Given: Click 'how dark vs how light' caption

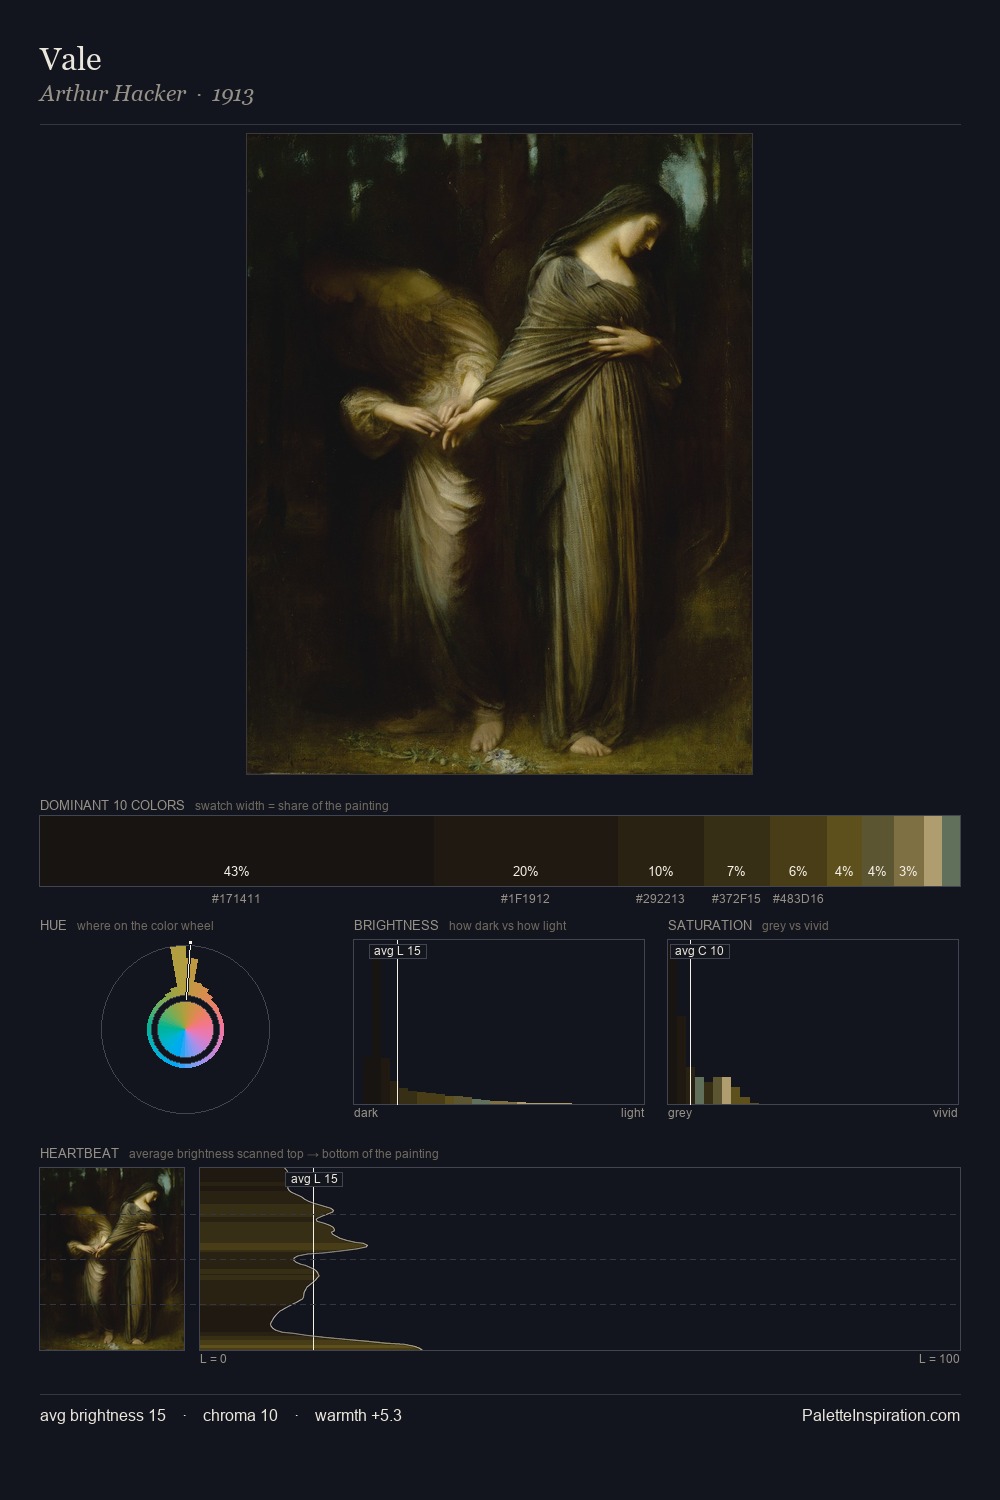Looking at the screenshot, I should click(x=507, y=926).
